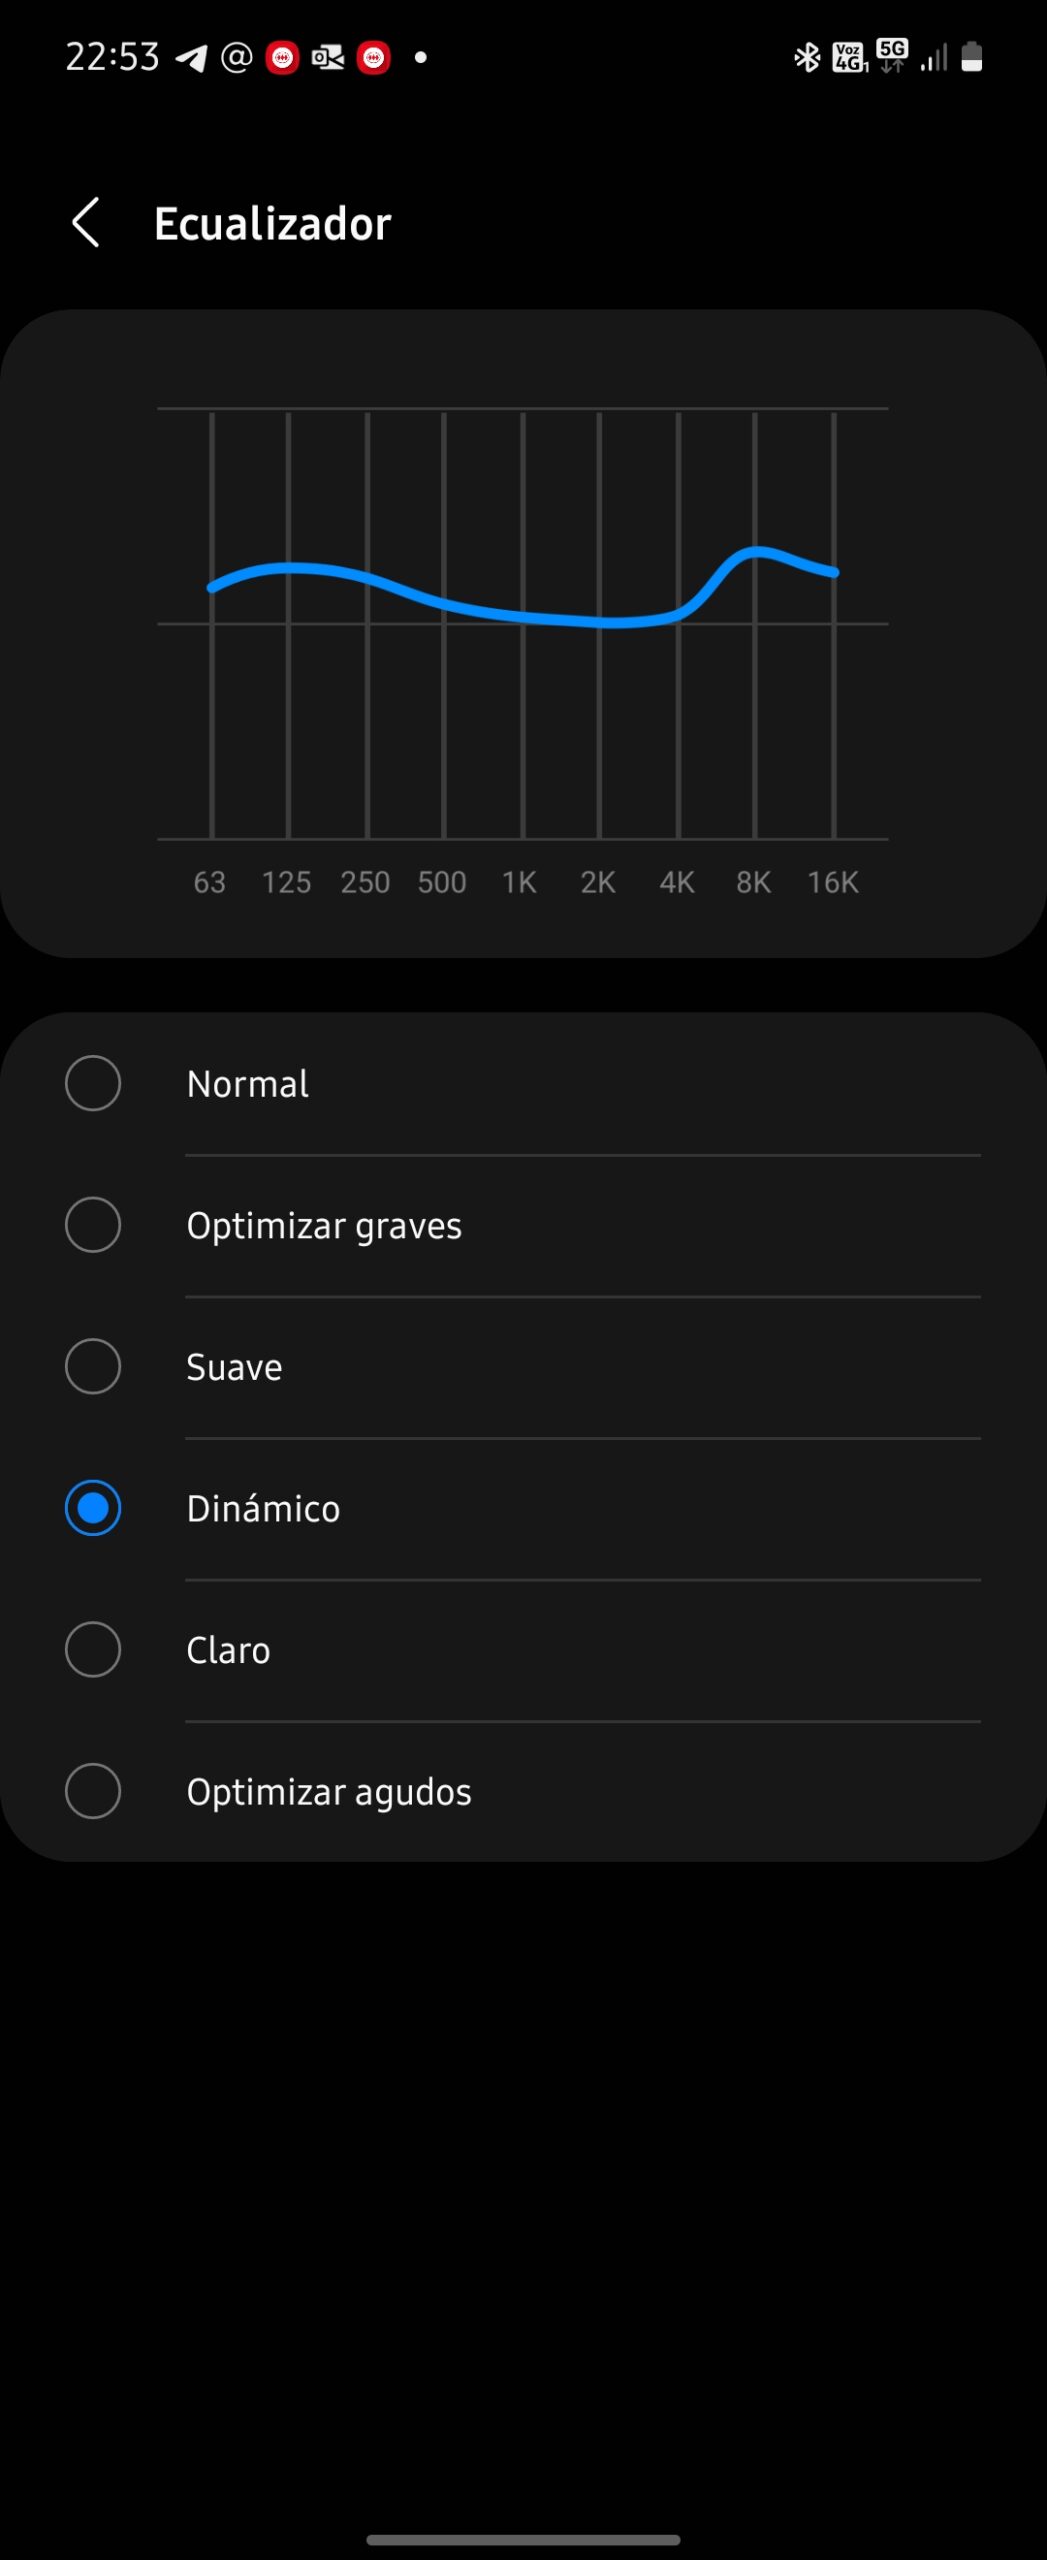Image resolution: width=1047 pixels, height=2560 pixels.
Task: Tap the back arrow icon
Action: tap(87, 222)
